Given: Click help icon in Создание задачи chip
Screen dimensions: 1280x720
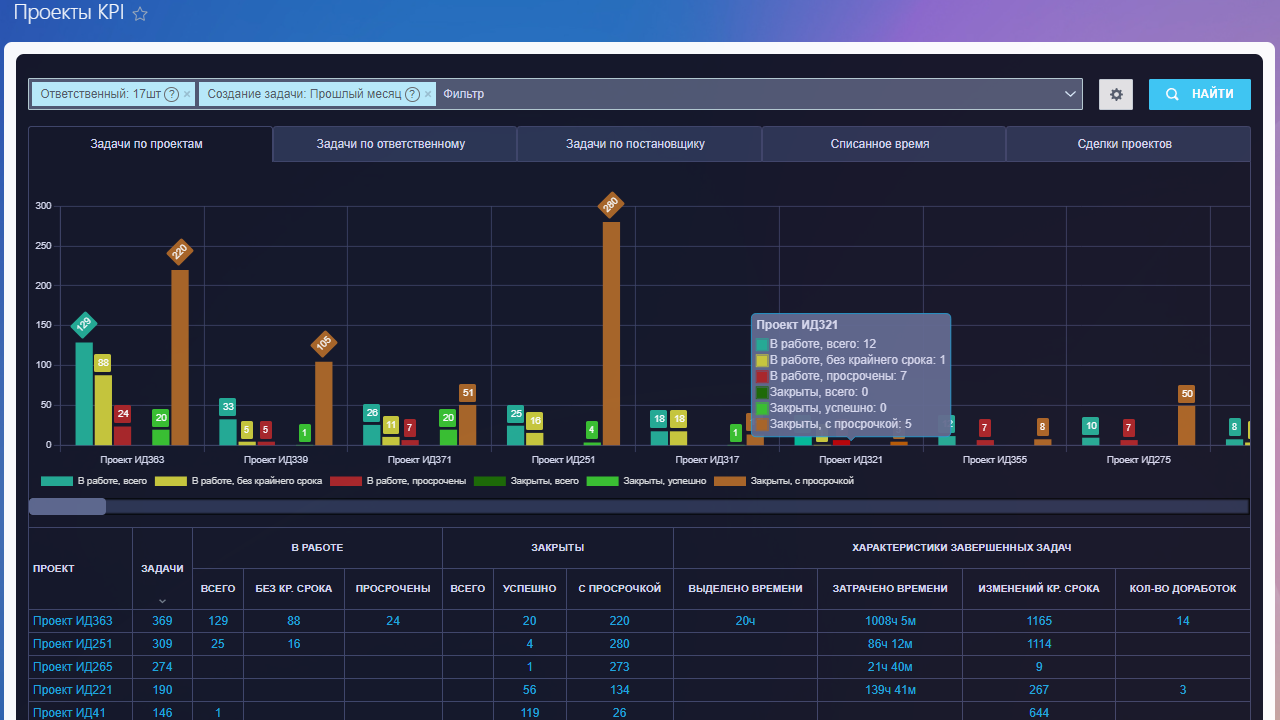Looking at the screenshot, I should click(412, 94).
